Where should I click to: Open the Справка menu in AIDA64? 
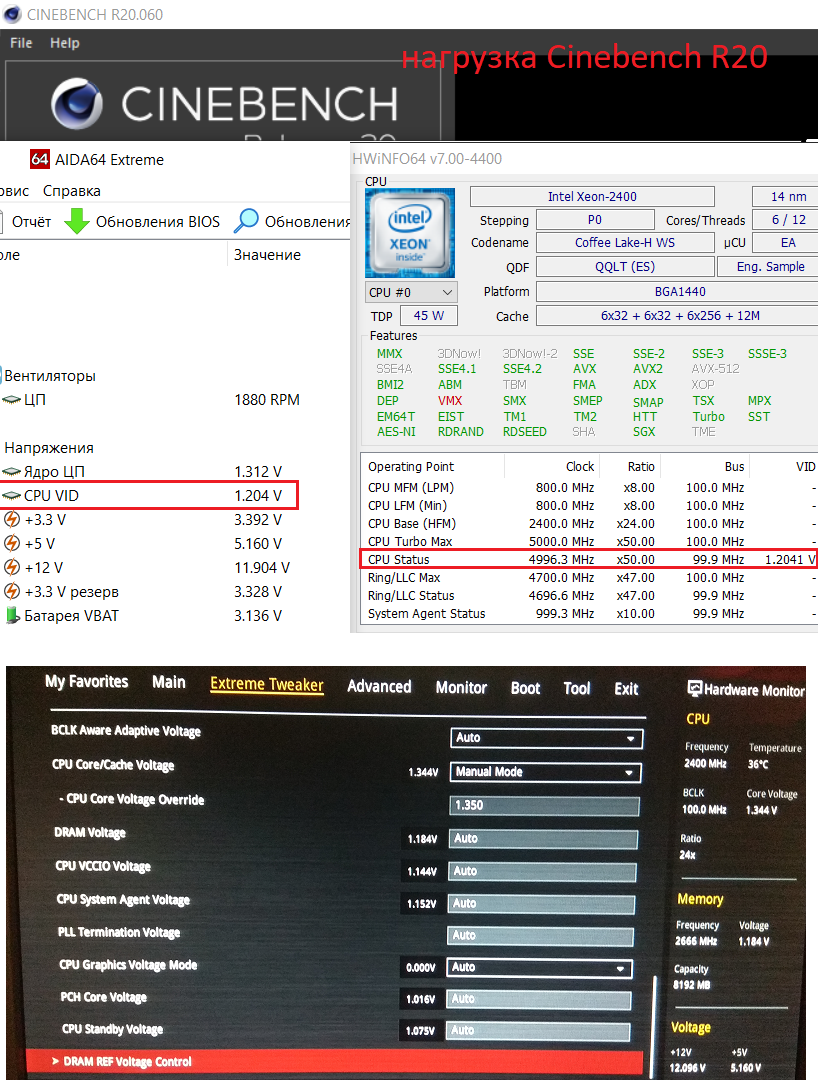[71, 190]
